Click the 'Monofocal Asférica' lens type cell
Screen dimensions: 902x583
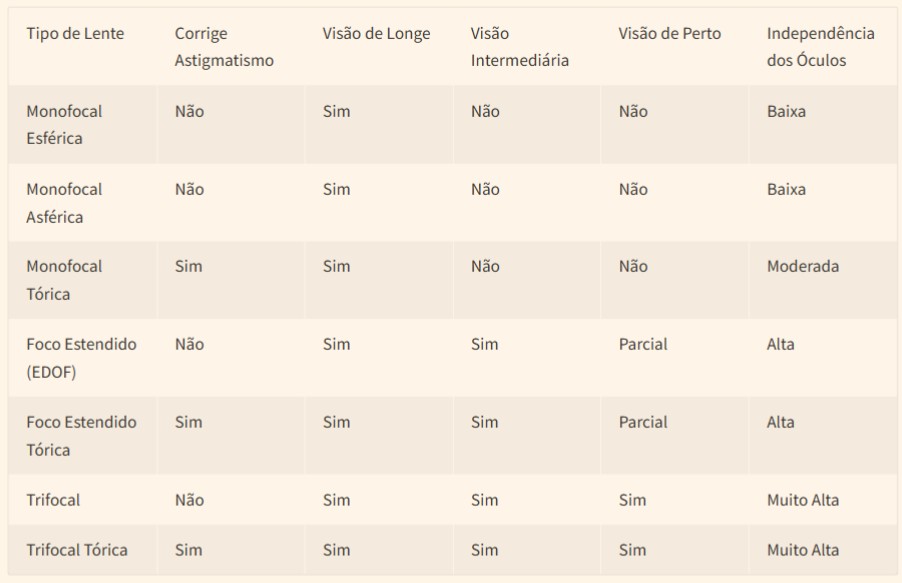(64, 203)
